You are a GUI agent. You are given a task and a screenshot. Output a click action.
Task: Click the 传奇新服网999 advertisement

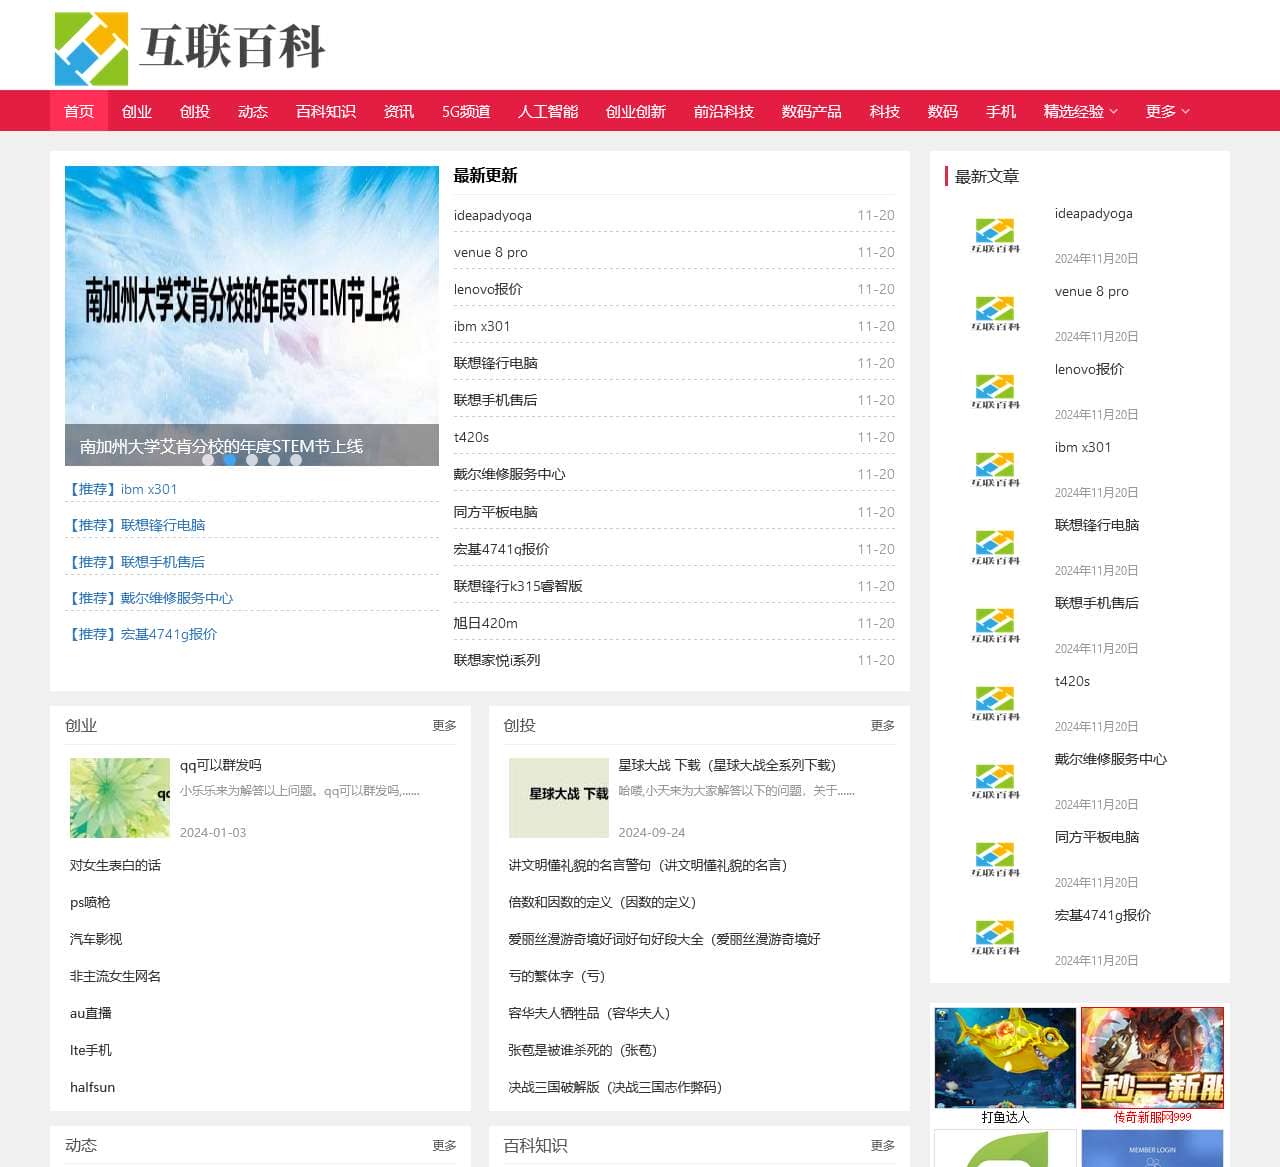point(1152,1066)
